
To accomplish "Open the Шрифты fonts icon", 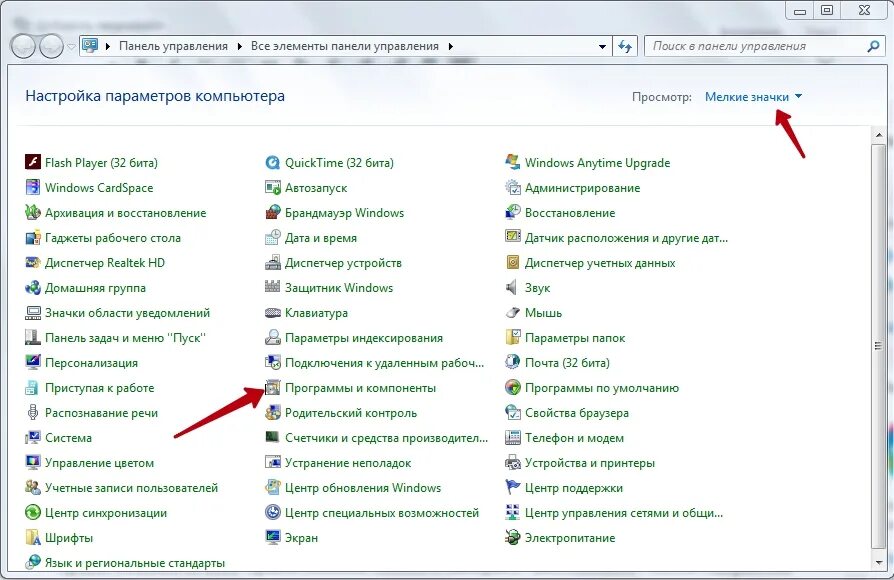I will [32, 538].
